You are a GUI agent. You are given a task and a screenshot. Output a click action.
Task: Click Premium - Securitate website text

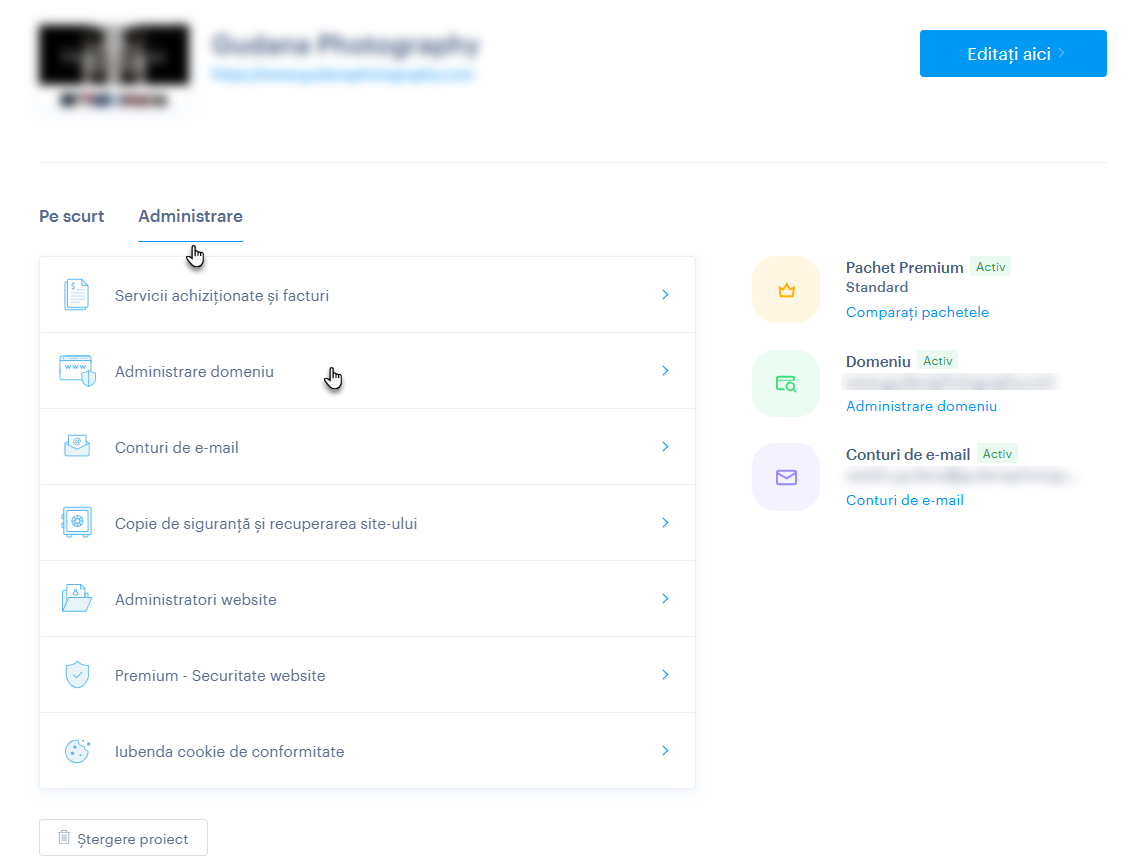[220, 676]
